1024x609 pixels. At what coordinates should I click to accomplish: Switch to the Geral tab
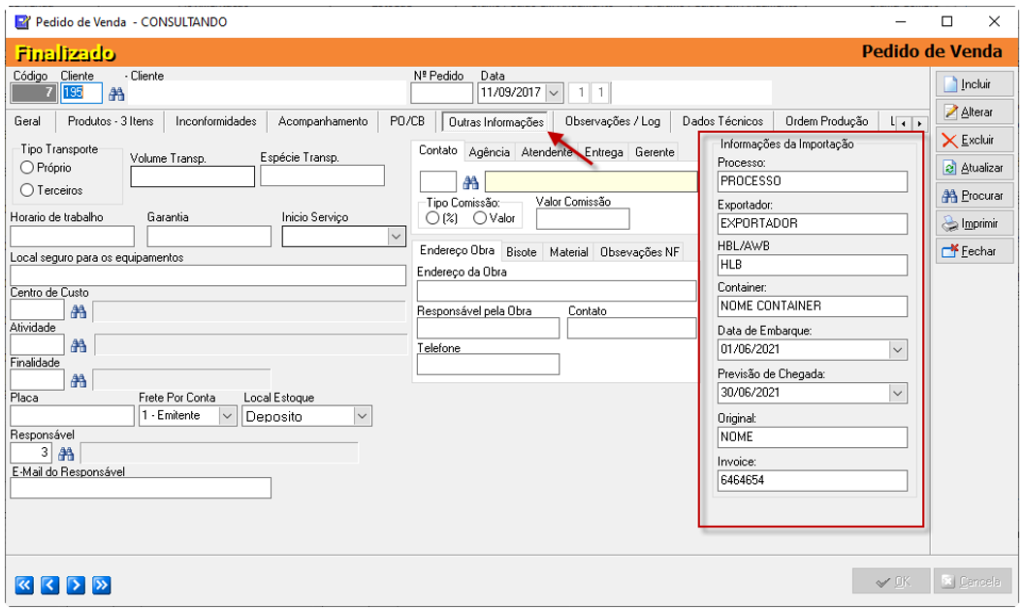[27, 121]
